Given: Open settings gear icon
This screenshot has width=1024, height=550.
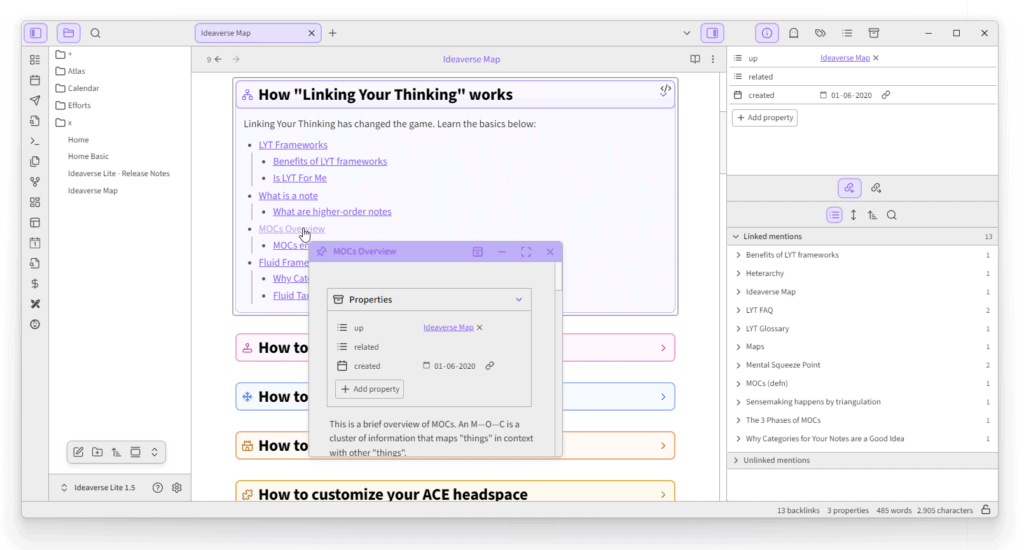Looking at the screenshot, I should click(x=177, y=487).
